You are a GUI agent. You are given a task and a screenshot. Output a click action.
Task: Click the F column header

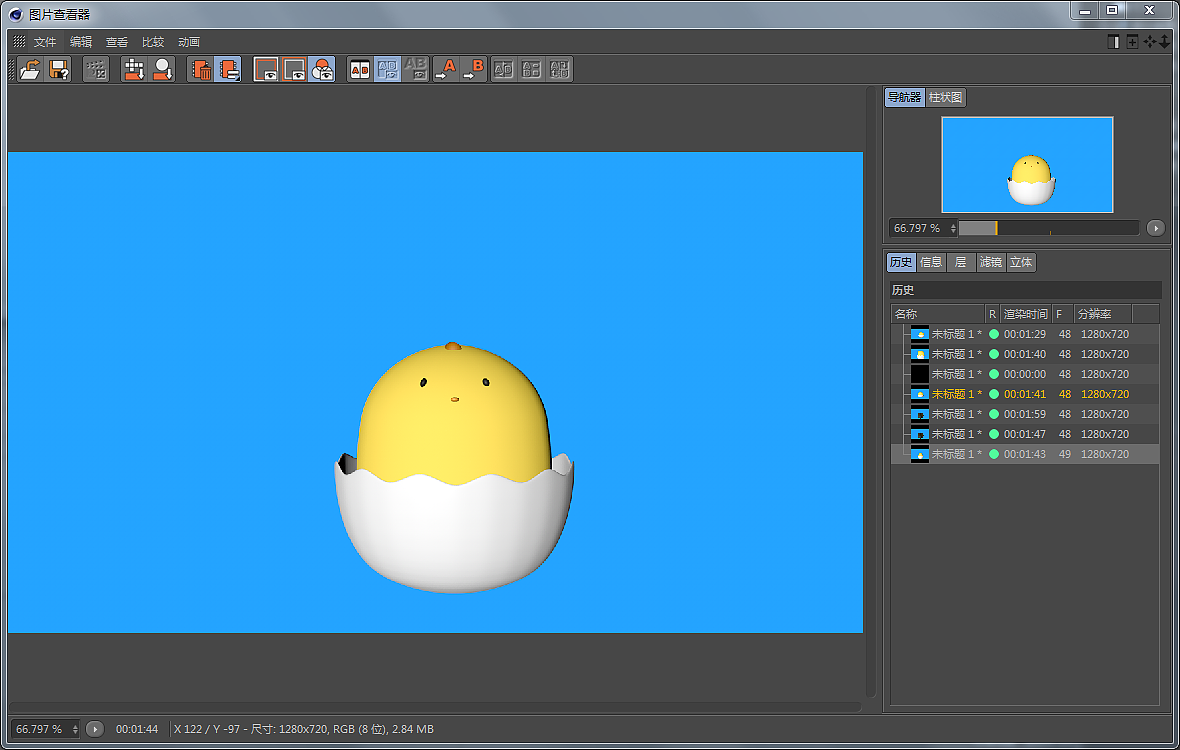(x=1063, y=314)
